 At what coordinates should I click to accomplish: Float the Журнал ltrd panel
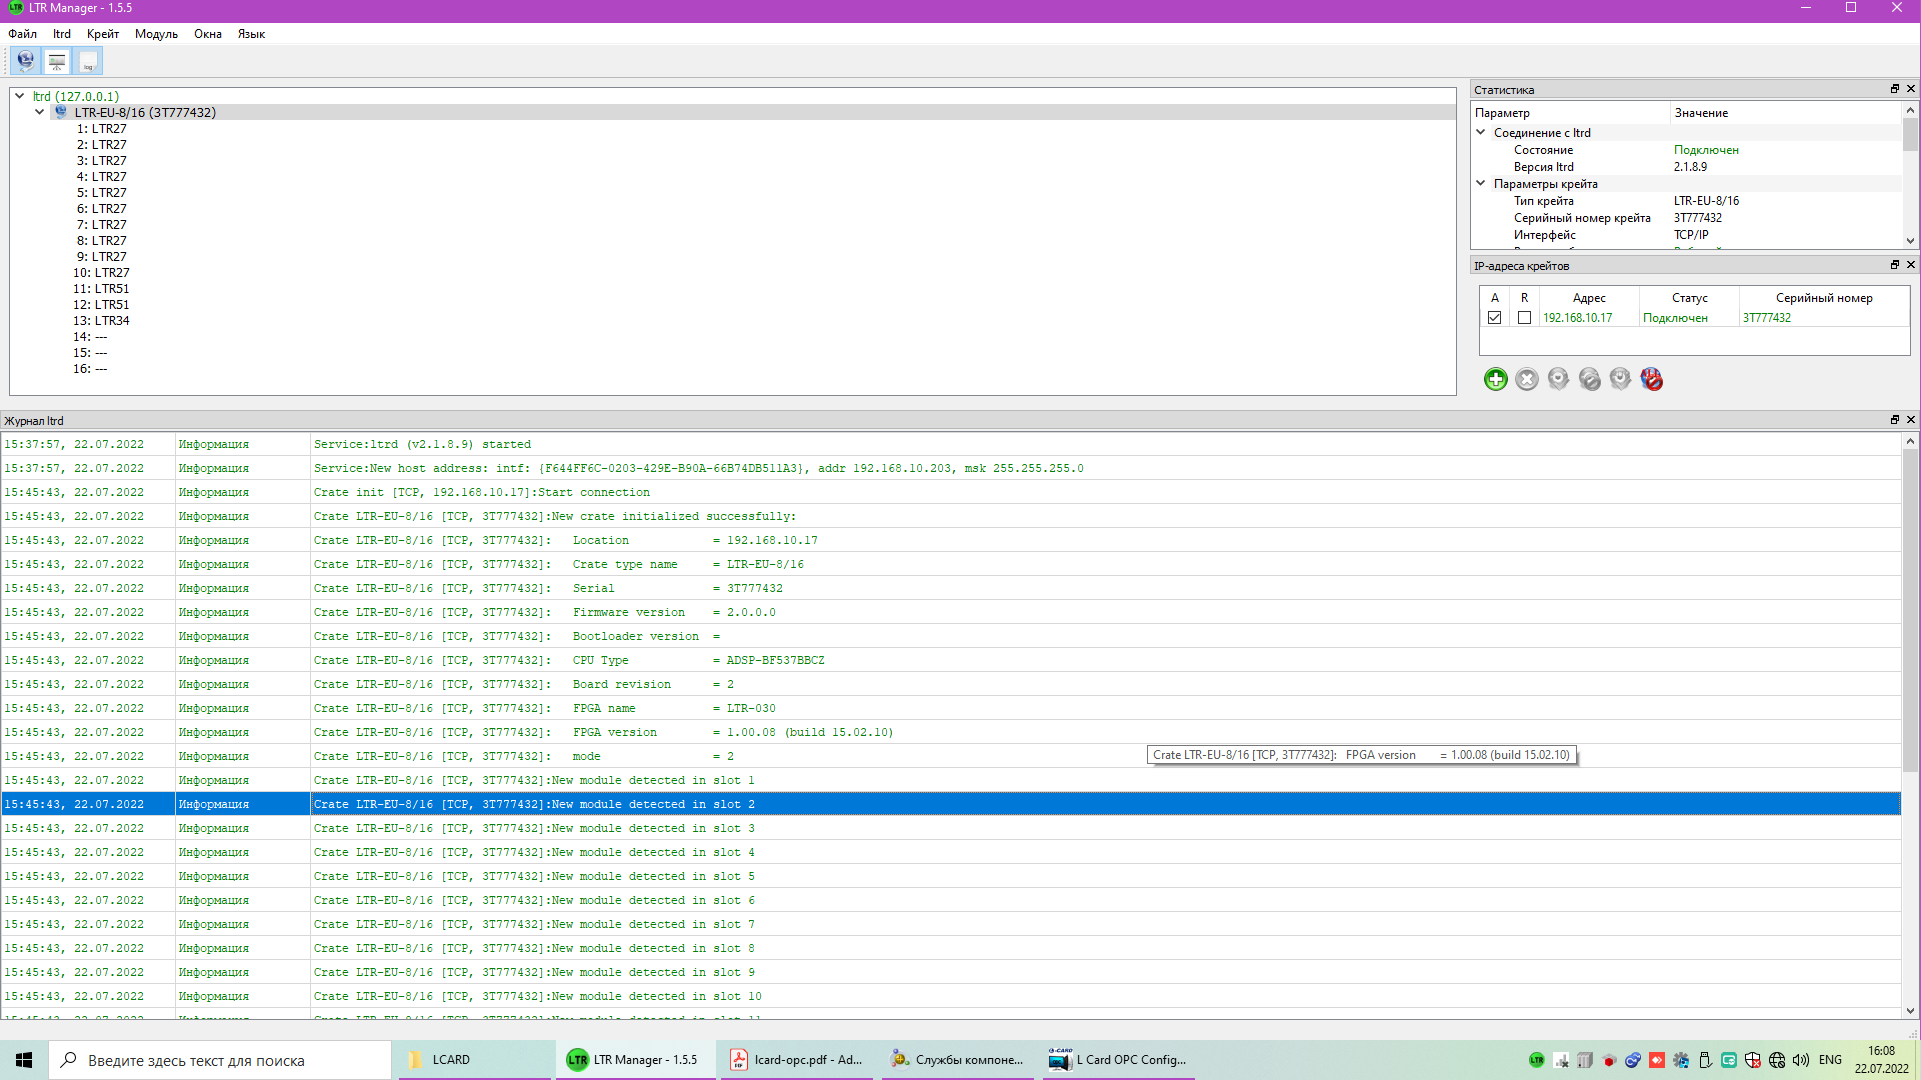[1894, 420]
